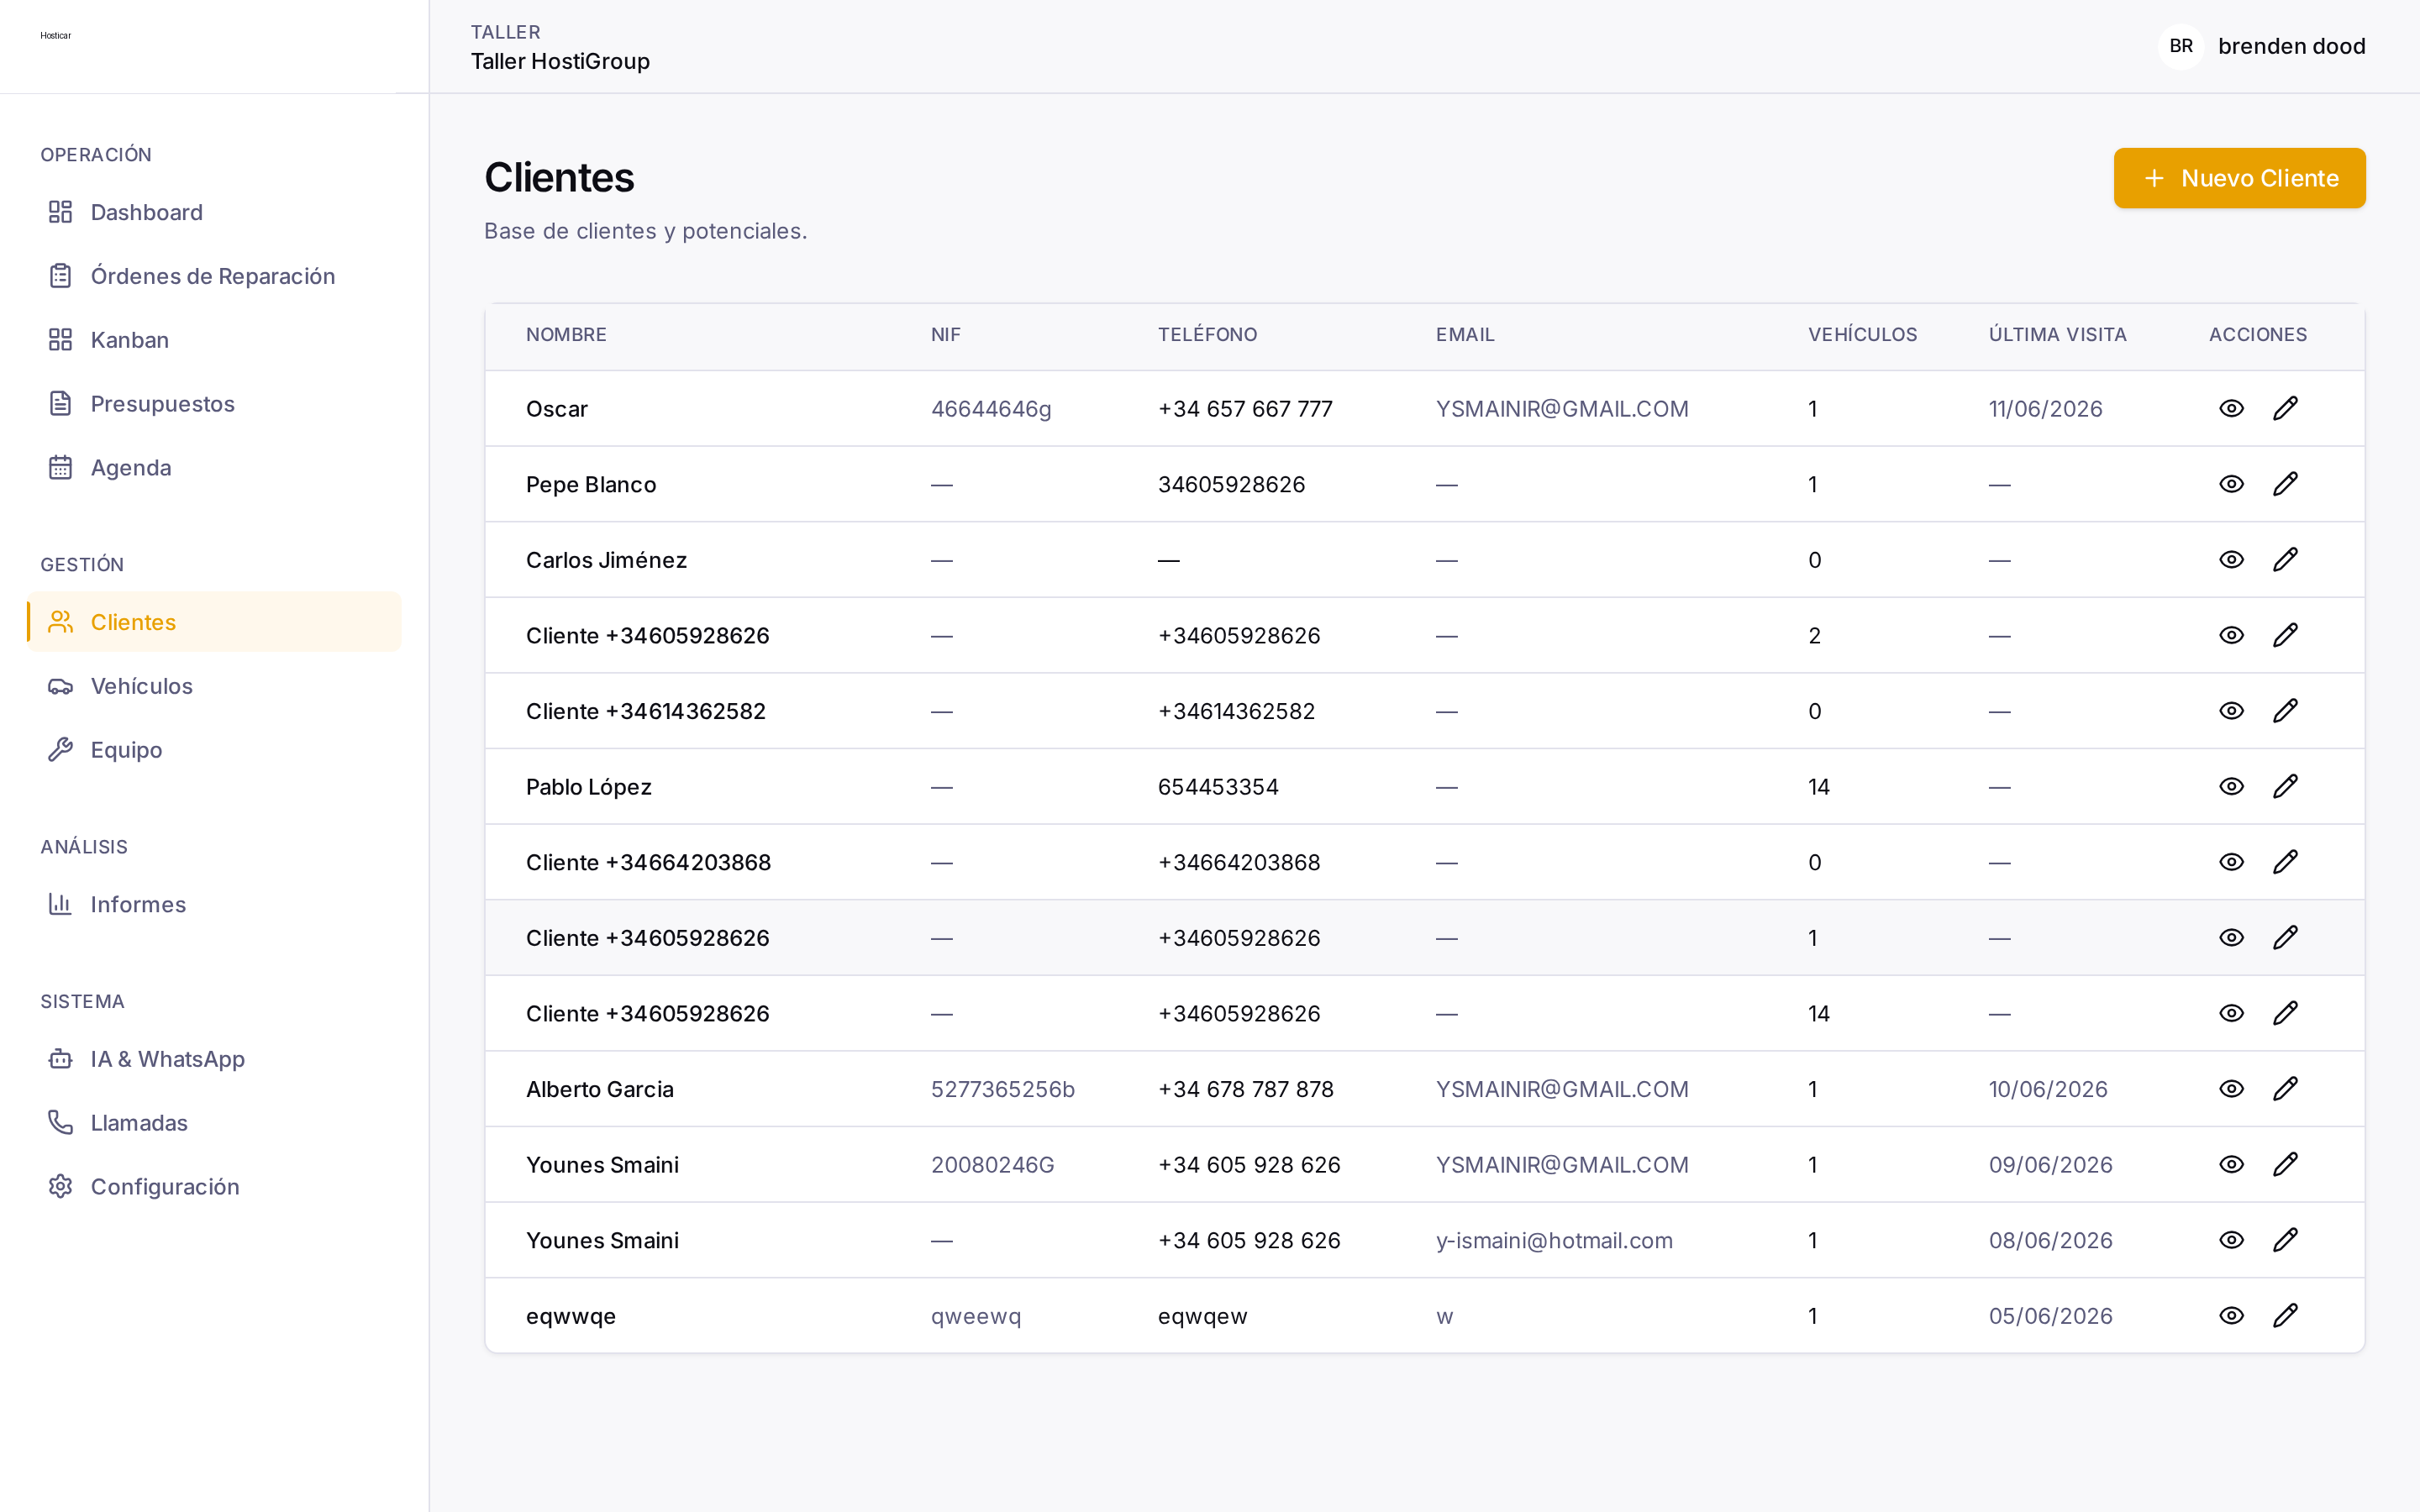View Cliente +34605928626 with 2 vehicles
Viewport: 2420px width, 1512px height.
coord(2231,635)
